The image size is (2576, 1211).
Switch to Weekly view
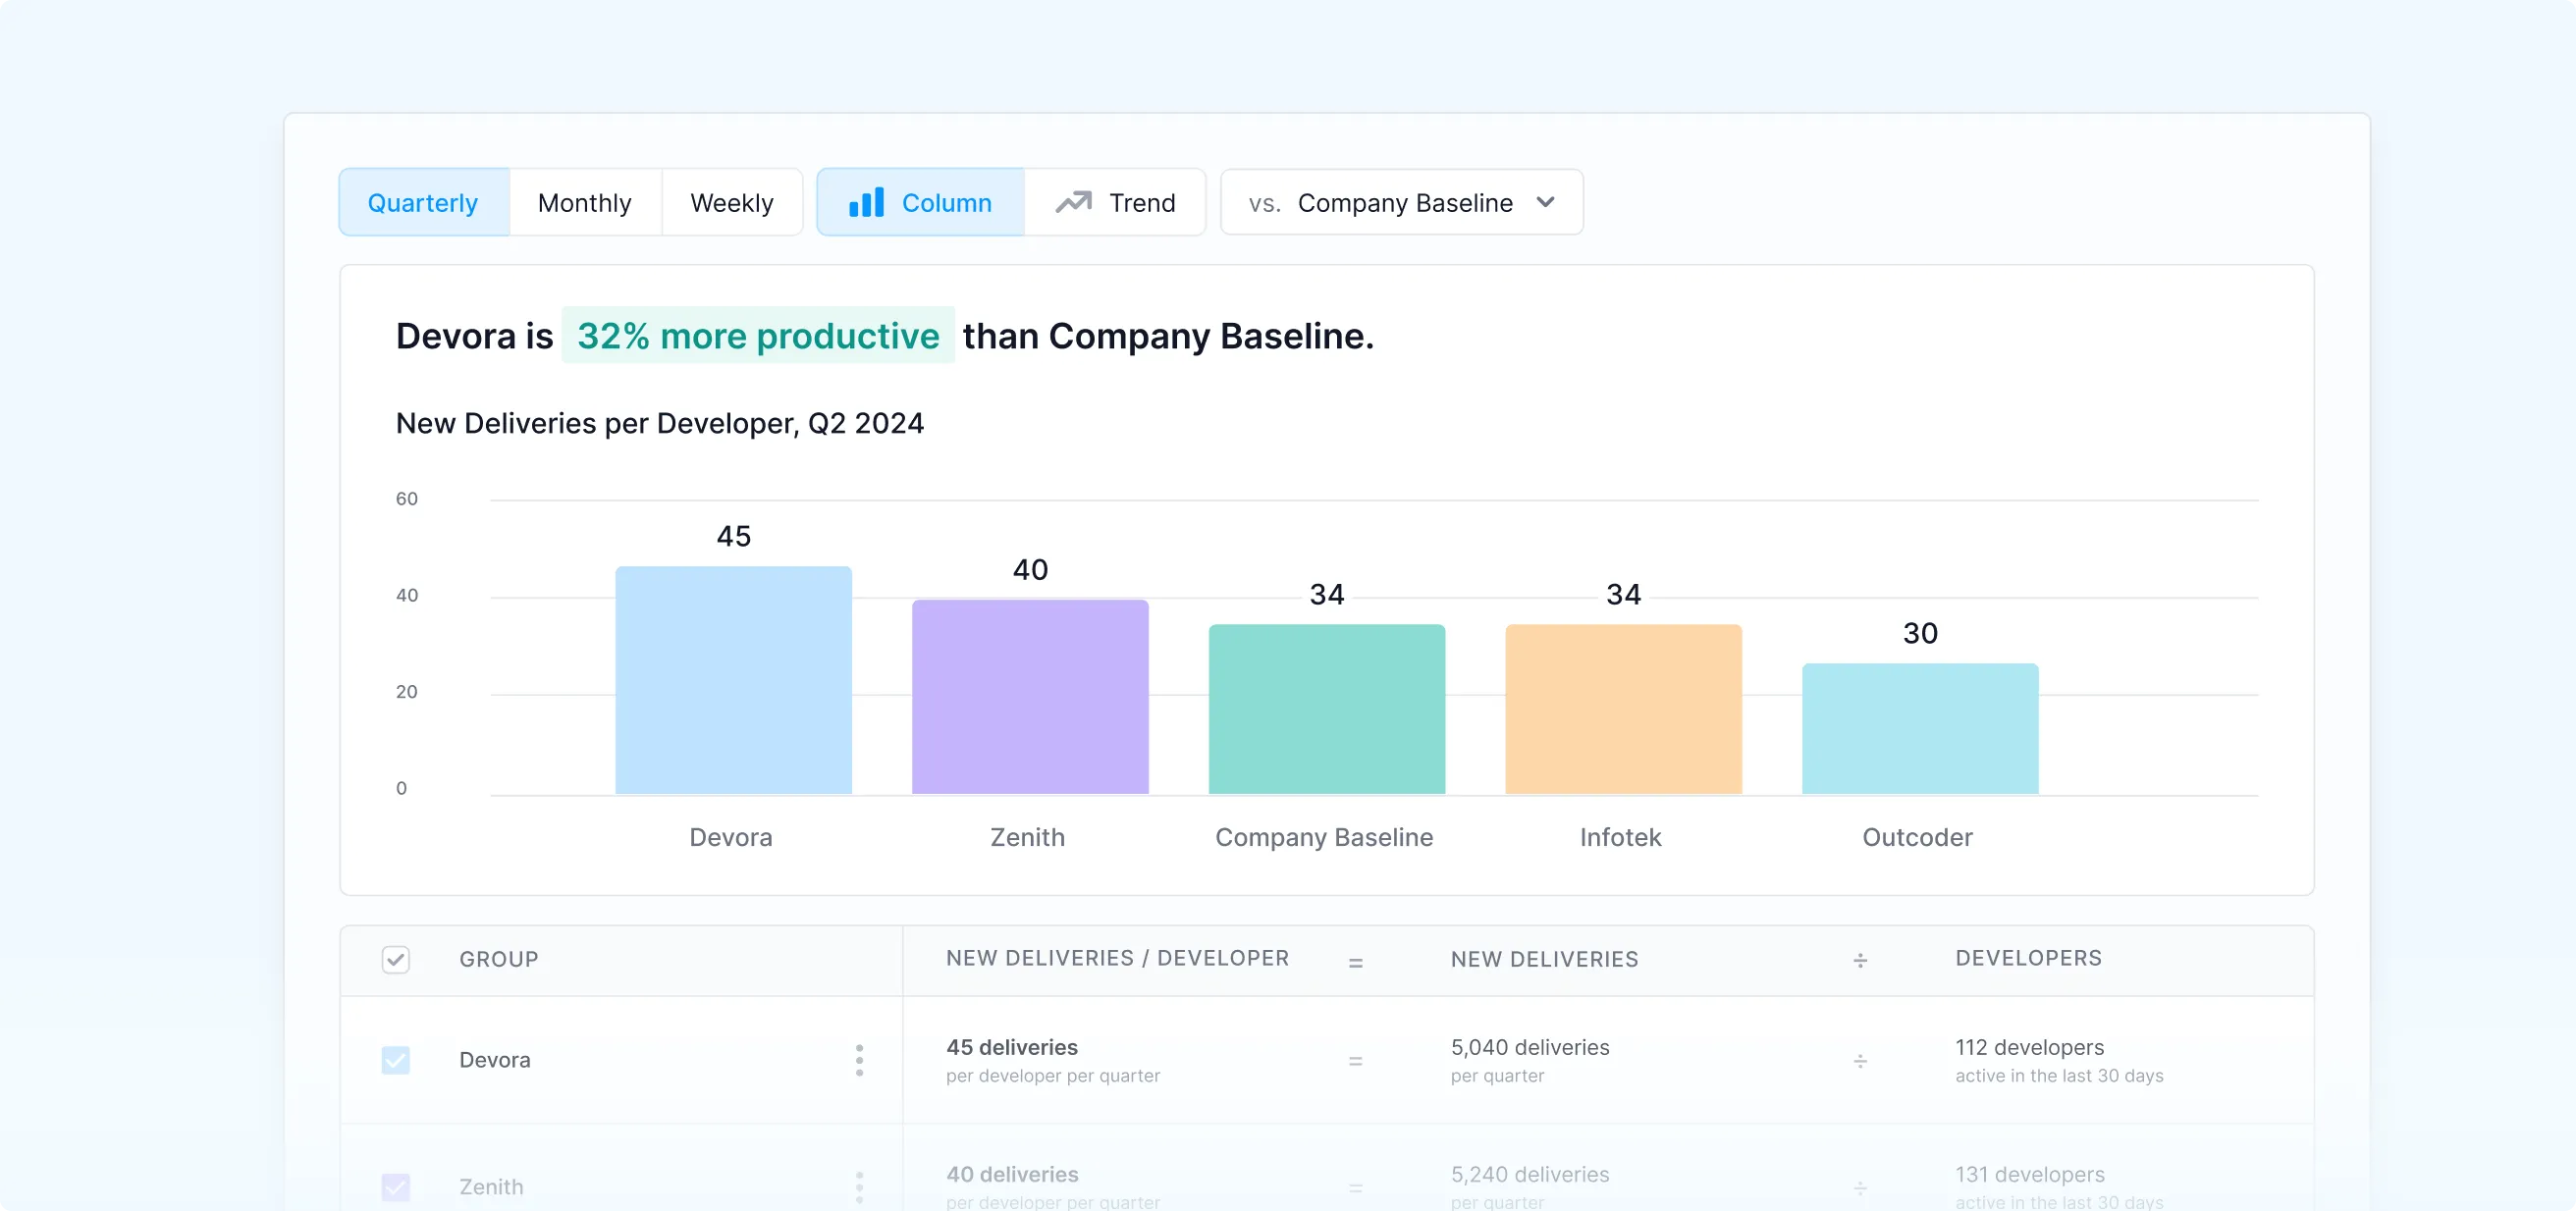tap(732, 202)
